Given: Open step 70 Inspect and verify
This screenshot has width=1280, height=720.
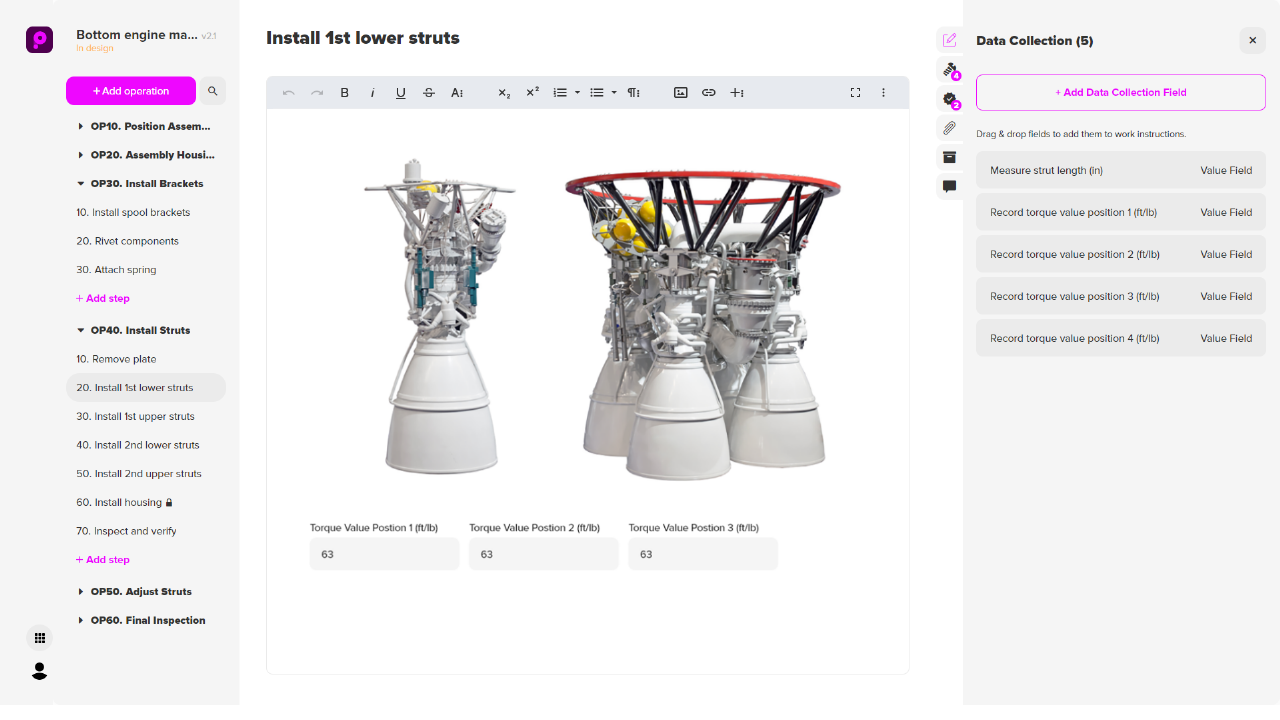Looking at the screenshot, I should tap(129, 531).
